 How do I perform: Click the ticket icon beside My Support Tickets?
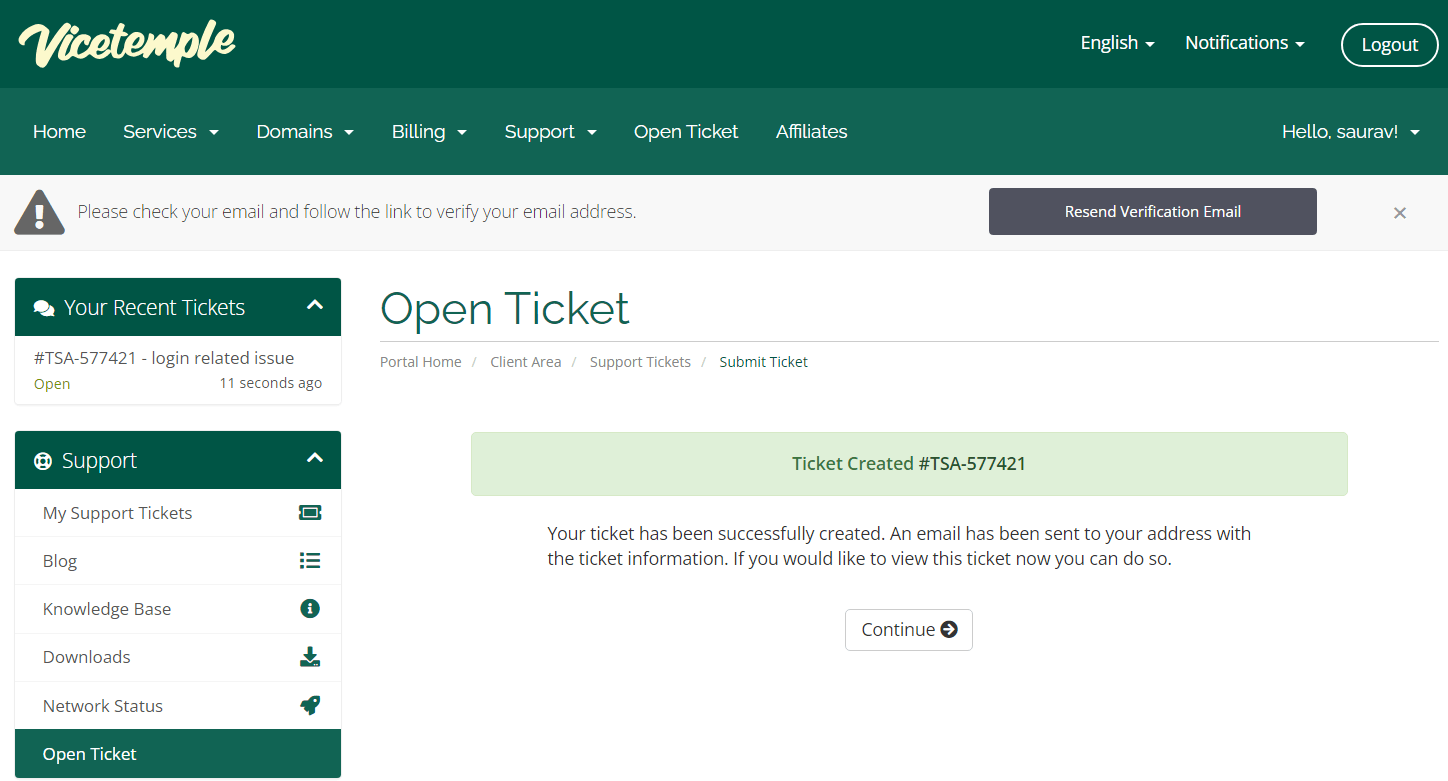click(310, 513)
